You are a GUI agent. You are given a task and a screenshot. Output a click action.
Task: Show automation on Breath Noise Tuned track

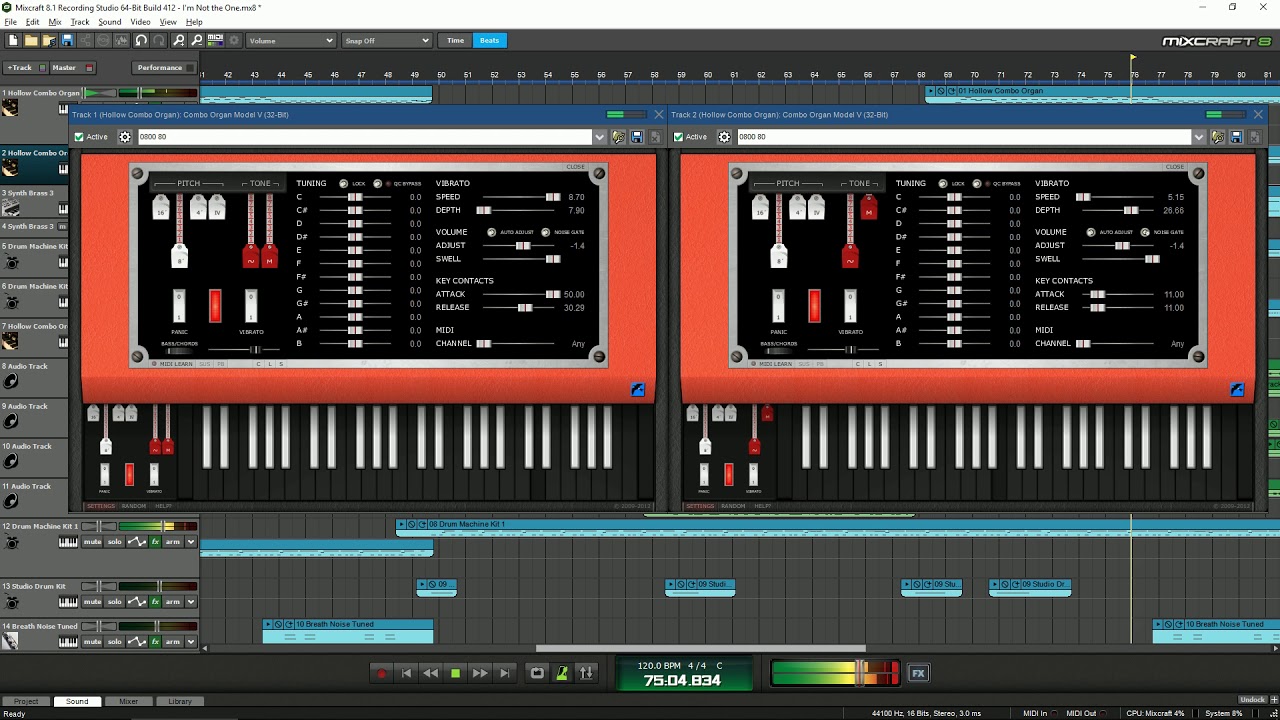(x=137, y=642)
